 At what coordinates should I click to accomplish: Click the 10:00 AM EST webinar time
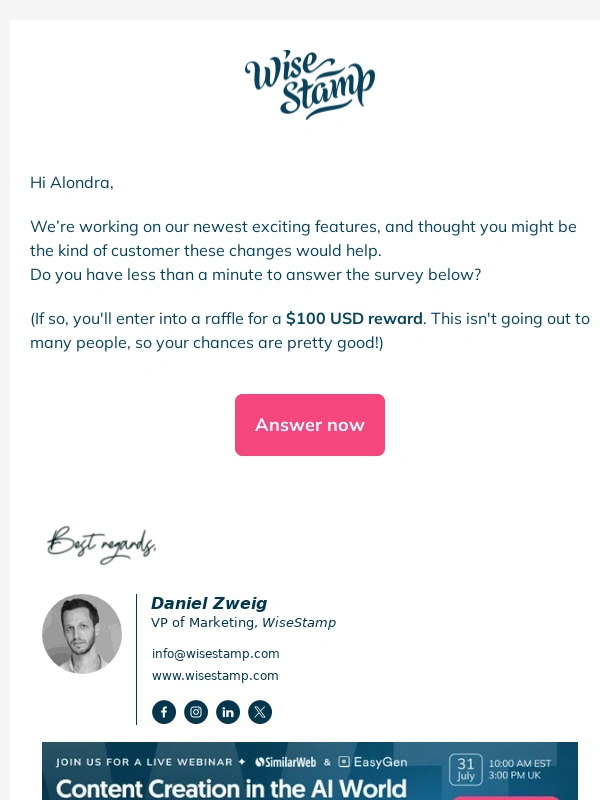[519, 763]
